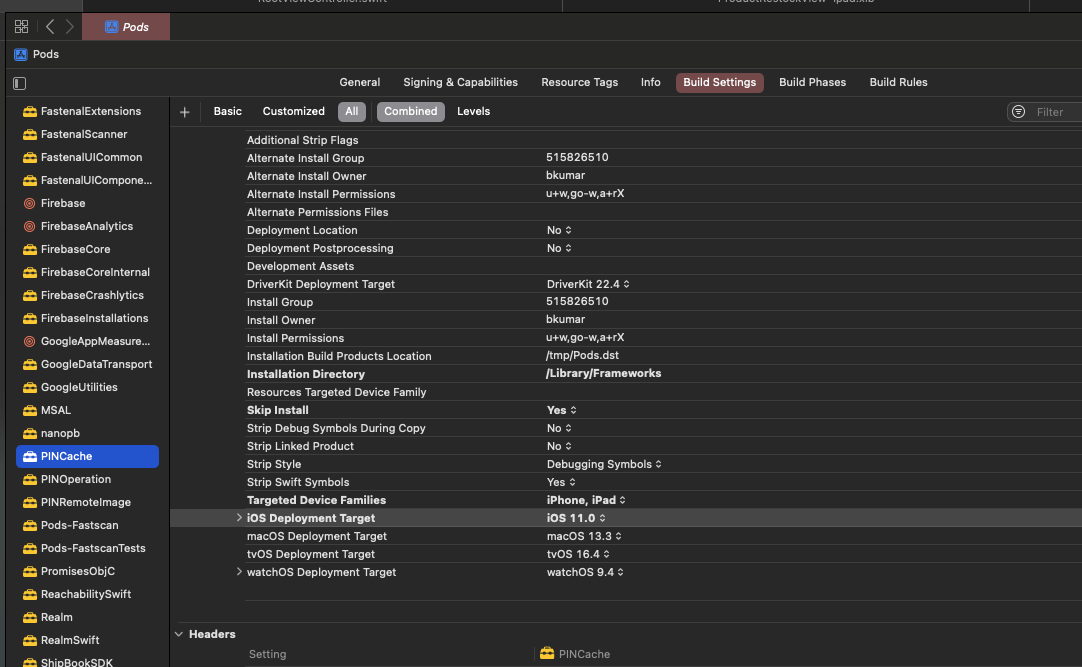The image size is (1082, 667).
Task: Change iOS Deployment Target version iOS 11.0
Action: pos(576,518)
